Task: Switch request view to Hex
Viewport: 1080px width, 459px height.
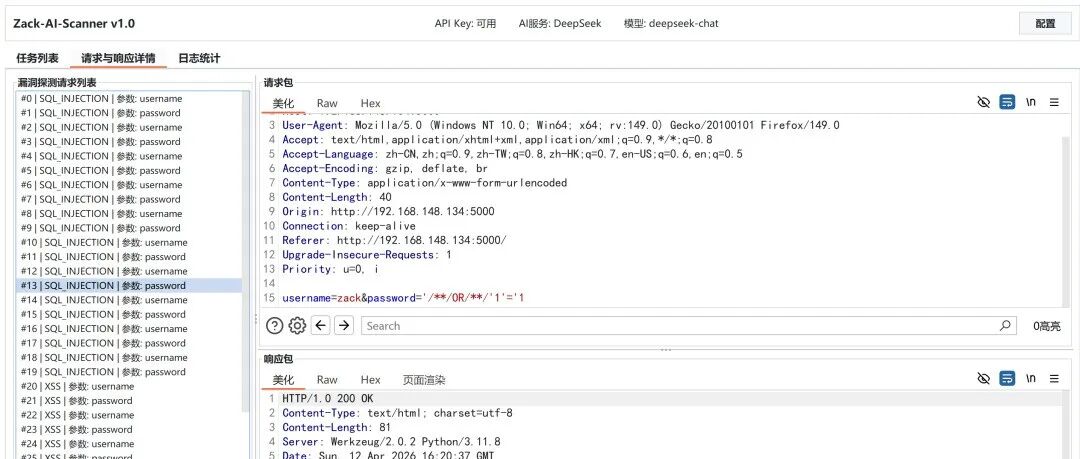Action: (x=371, y=103)
